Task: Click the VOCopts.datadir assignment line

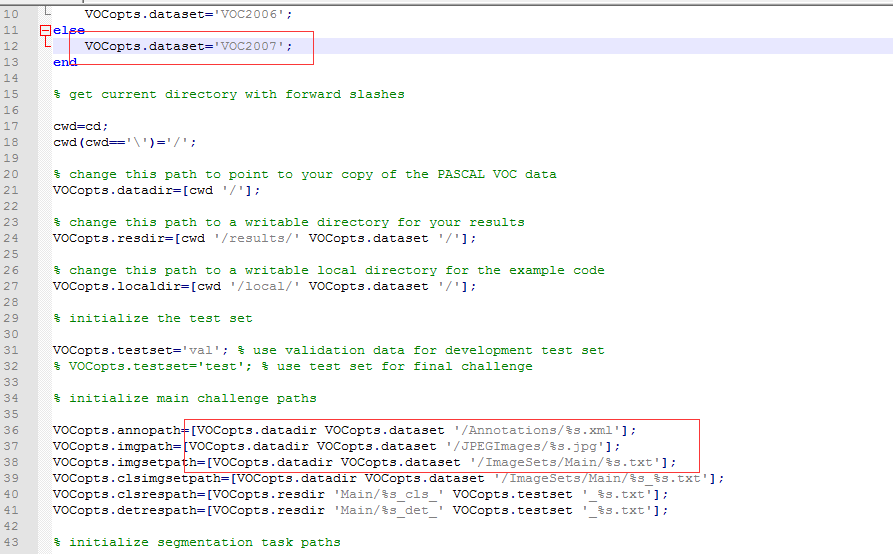Action: tap(157, 190)
